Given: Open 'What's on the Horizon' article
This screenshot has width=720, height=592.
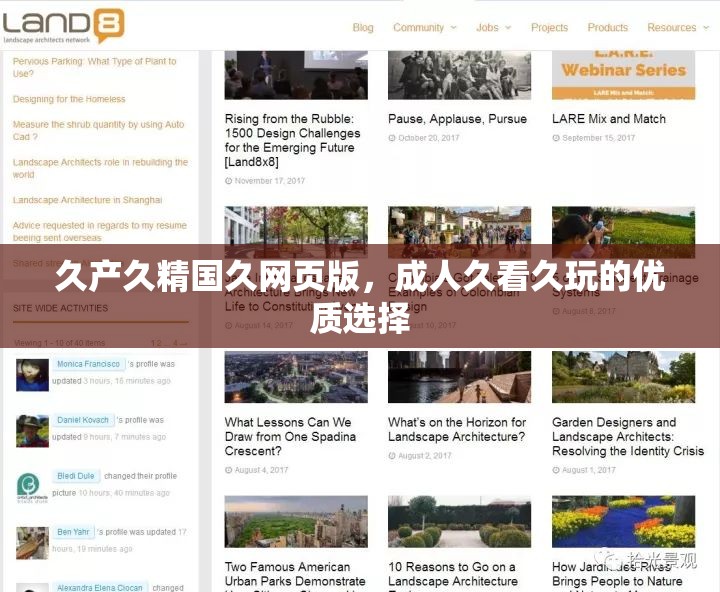Looking at the screenshot, I should pyautogui.click(x=457, y=429).
